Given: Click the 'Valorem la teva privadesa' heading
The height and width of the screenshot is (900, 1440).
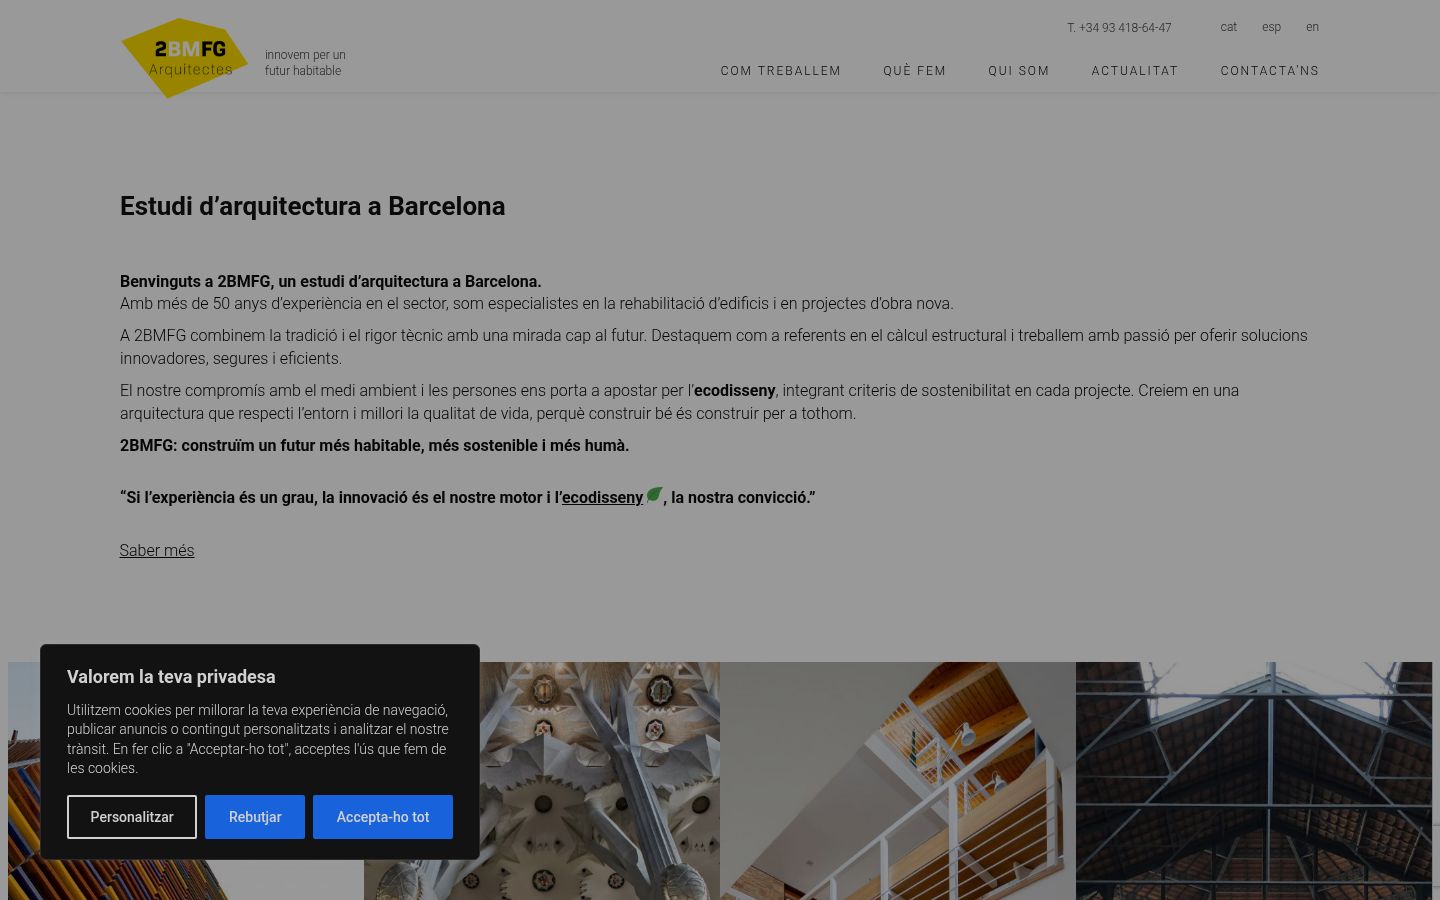Looking at the screenshot, I should point(171,677).
